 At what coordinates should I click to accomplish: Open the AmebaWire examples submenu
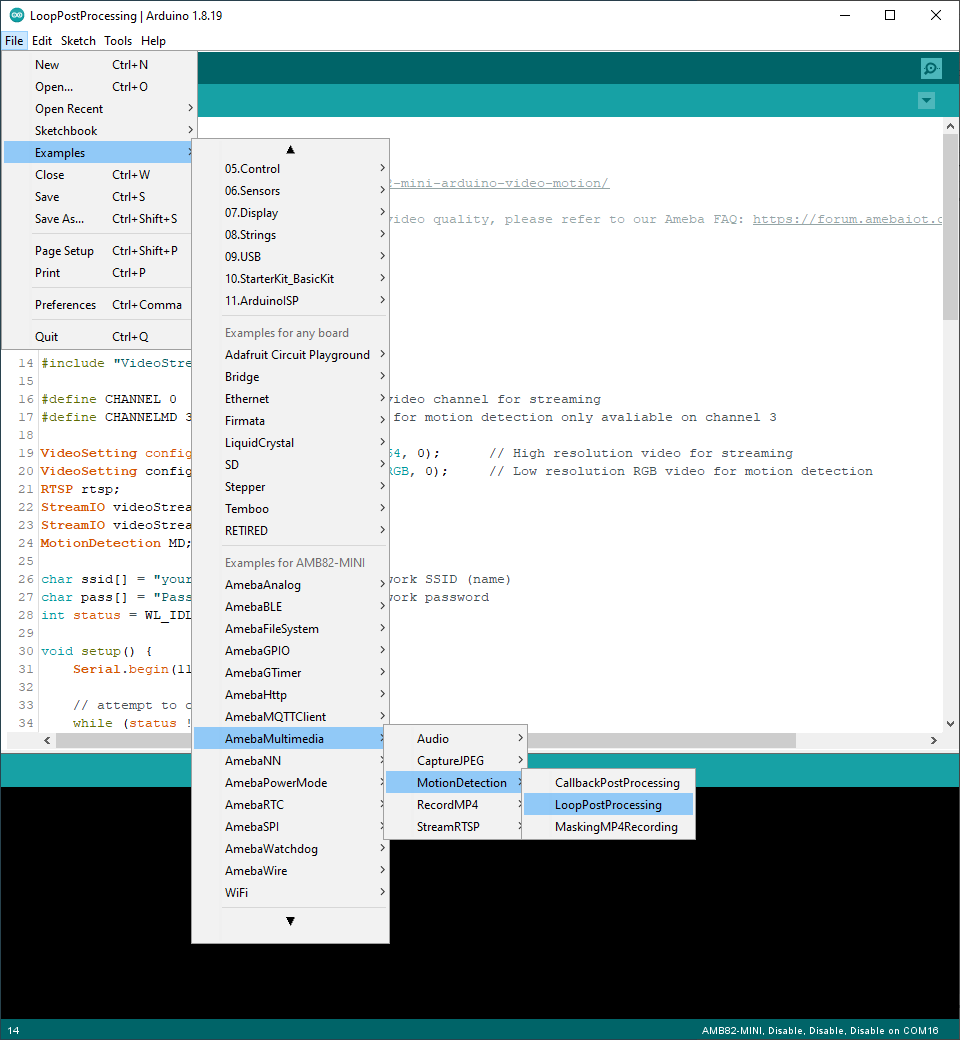(291, 870)
